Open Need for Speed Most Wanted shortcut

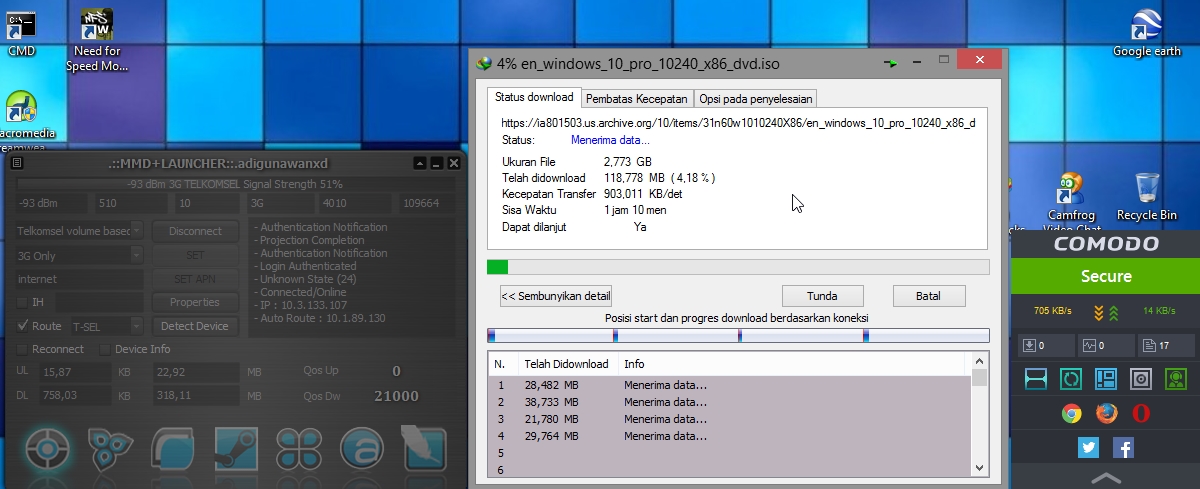click(97, 40)
